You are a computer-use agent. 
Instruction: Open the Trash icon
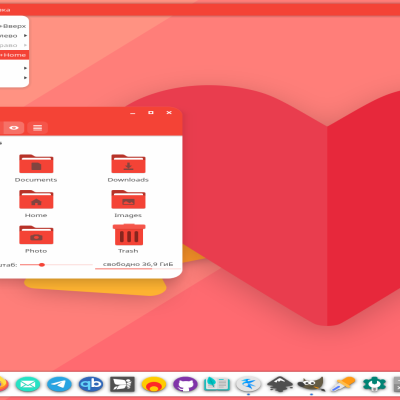point(129,234)
